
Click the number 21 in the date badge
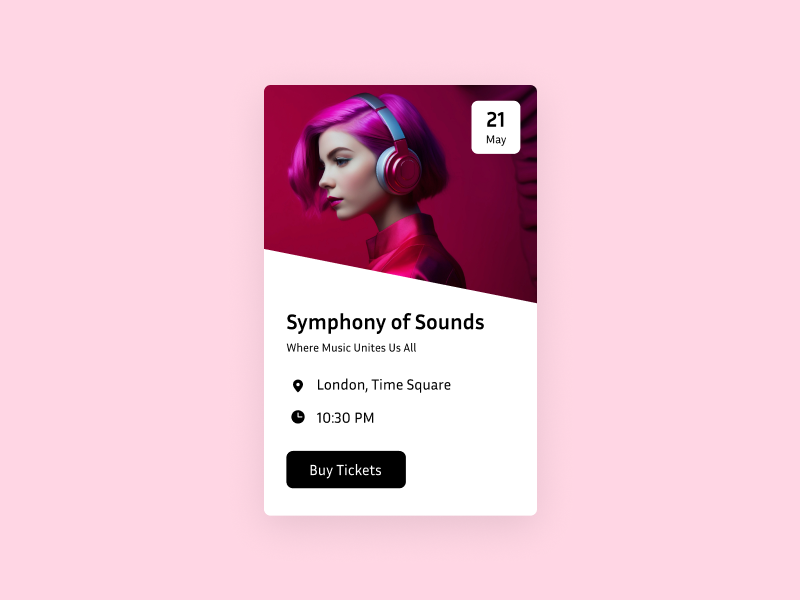click(495, 120)
